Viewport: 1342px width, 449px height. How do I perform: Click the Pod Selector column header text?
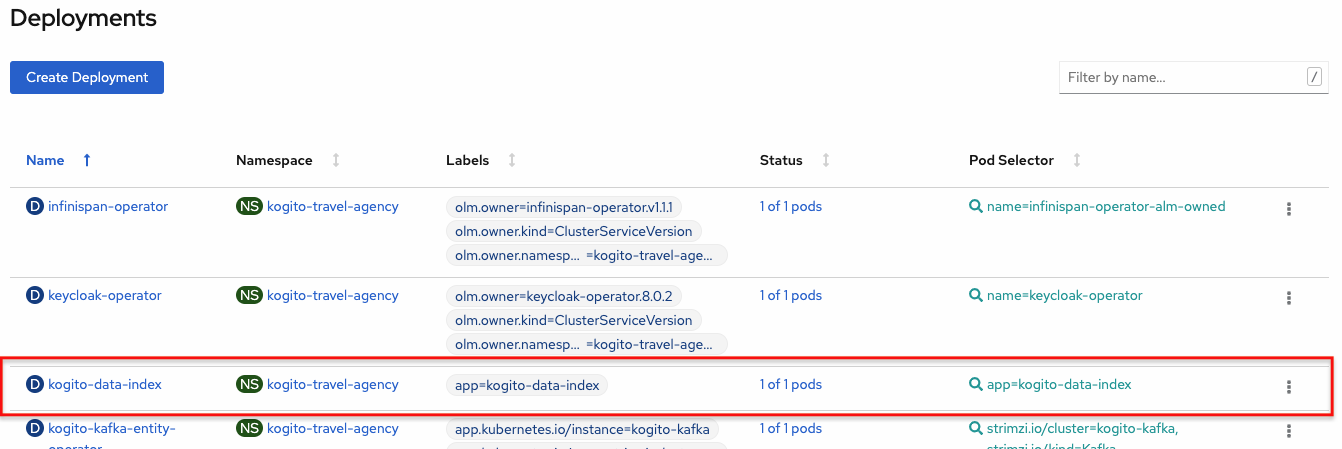[1011, 160]
